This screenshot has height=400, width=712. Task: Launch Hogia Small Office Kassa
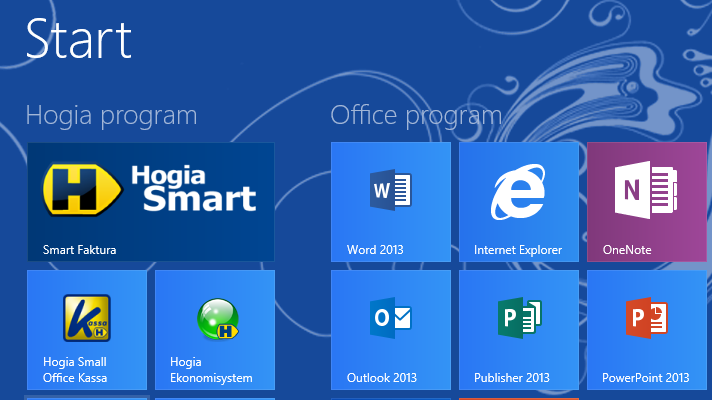coord(87,330)
